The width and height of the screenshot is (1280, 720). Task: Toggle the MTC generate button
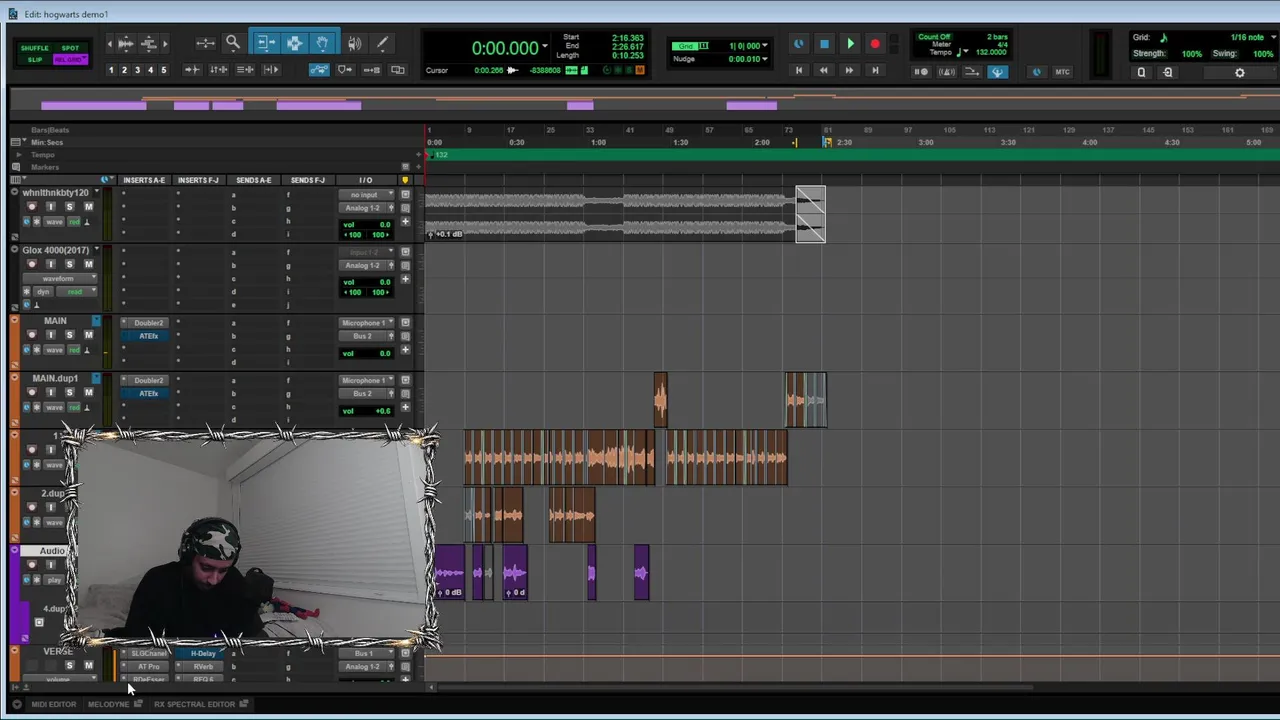1062,71
